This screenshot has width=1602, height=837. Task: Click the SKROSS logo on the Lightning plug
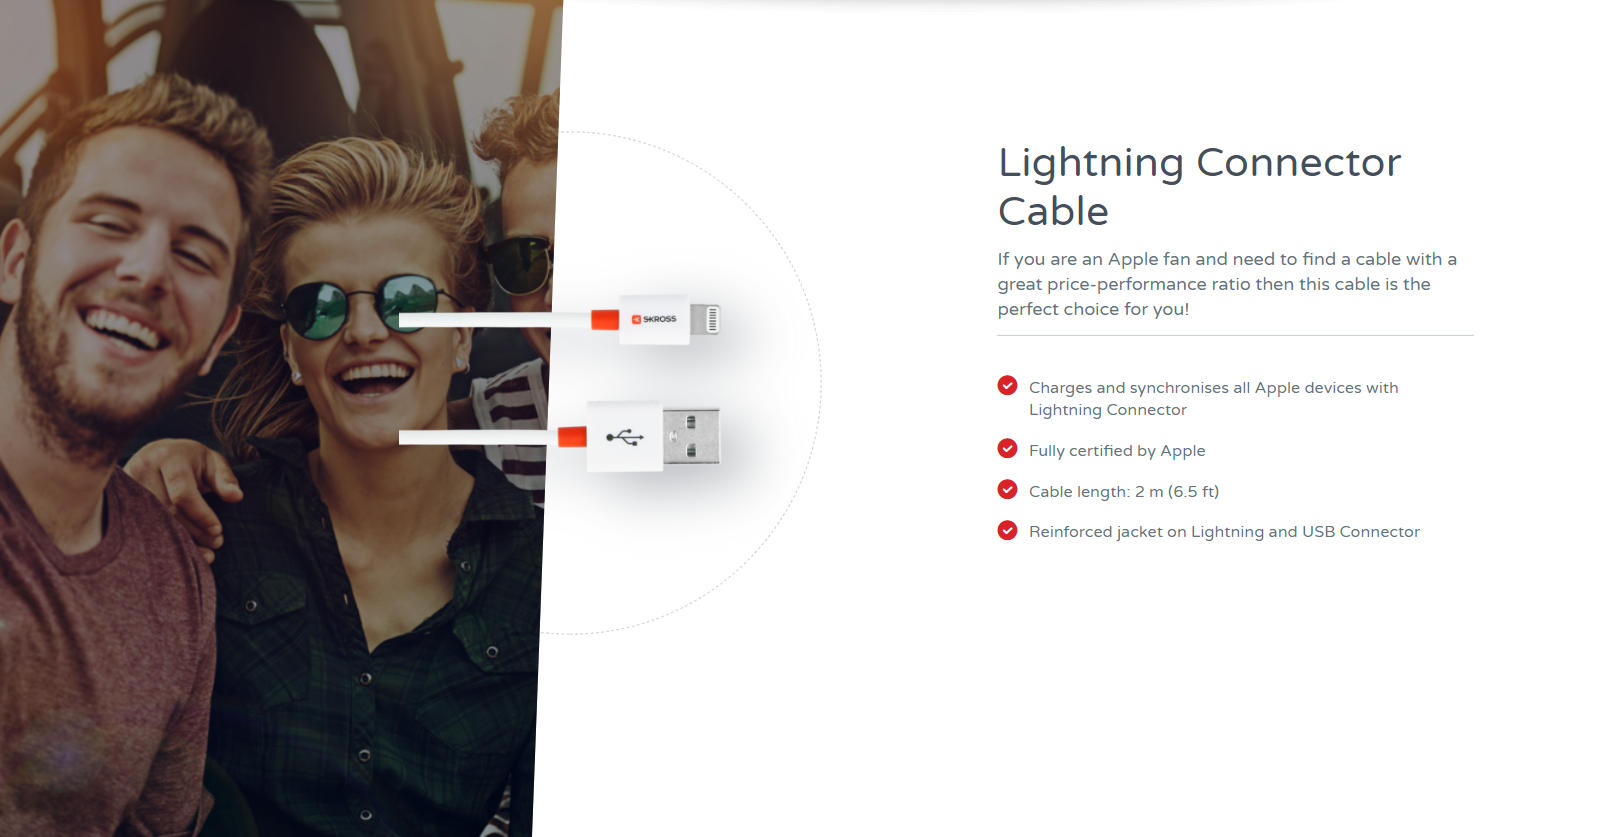click(654, 319)
